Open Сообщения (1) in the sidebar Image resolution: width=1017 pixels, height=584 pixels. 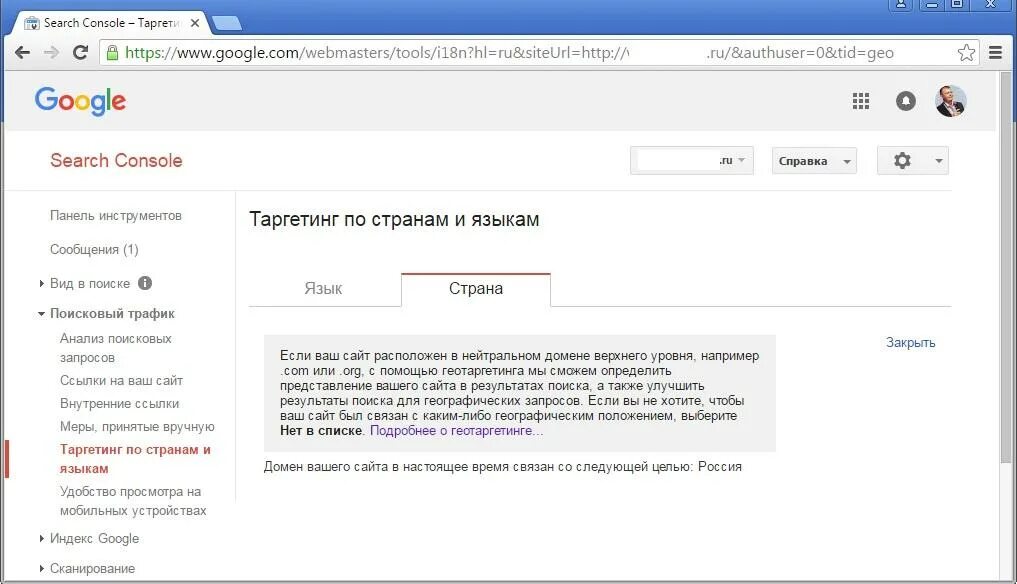click(94, 249)
